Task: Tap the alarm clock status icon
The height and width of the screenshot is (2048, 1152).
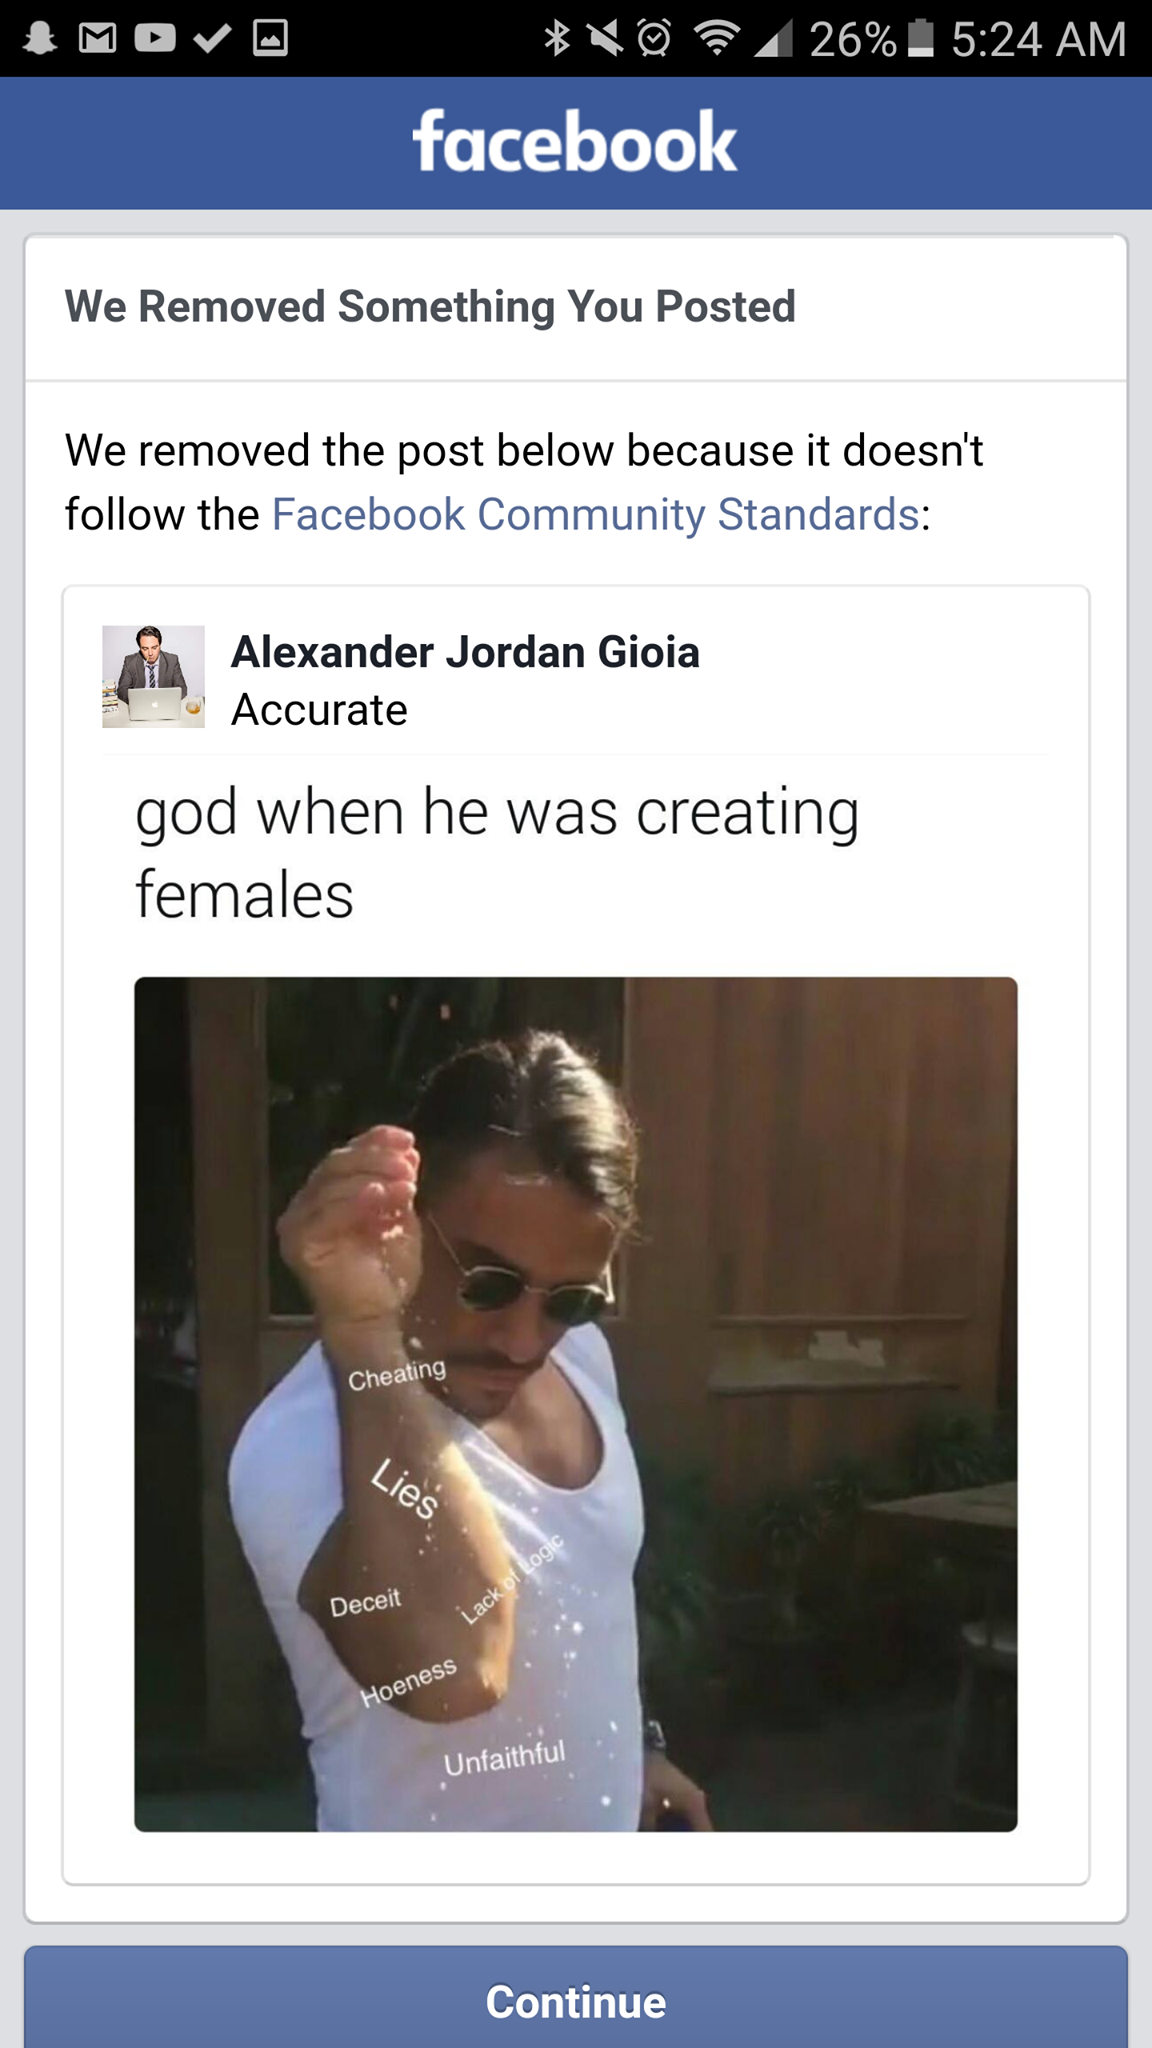Action: point(654,38)
